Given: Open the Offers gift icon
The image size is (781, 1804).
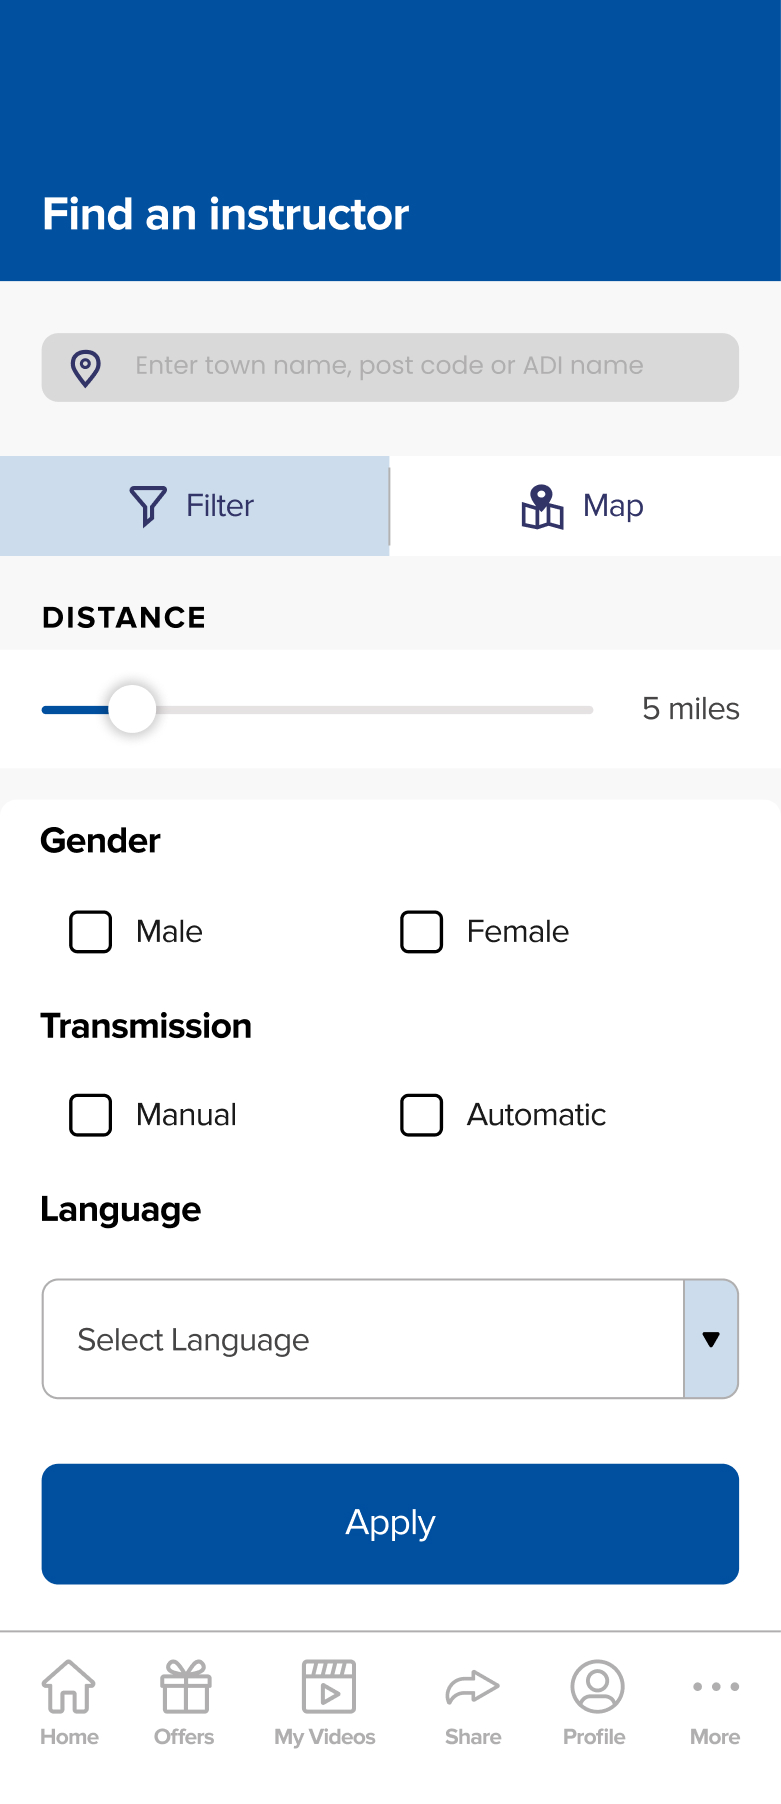Looking at the screenshot, I should click(x=185, y=1687).
